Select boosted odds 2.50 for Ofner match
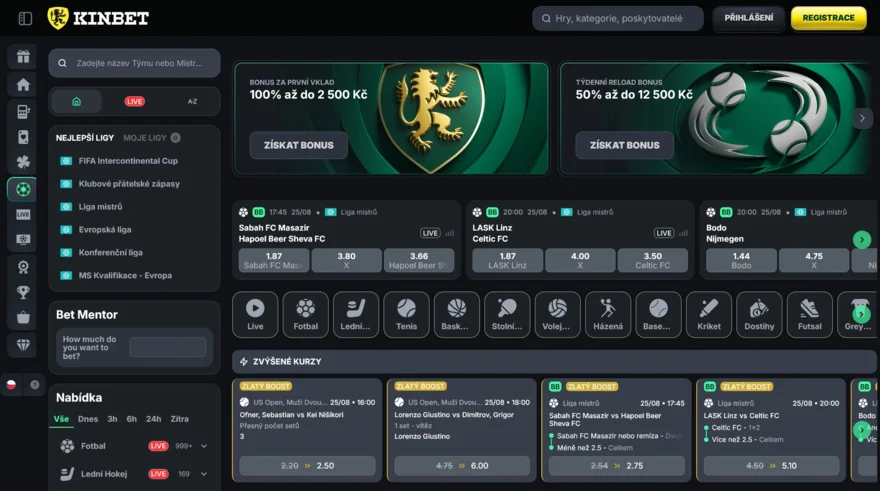This screenshot has height=491, width=880. 307,466
